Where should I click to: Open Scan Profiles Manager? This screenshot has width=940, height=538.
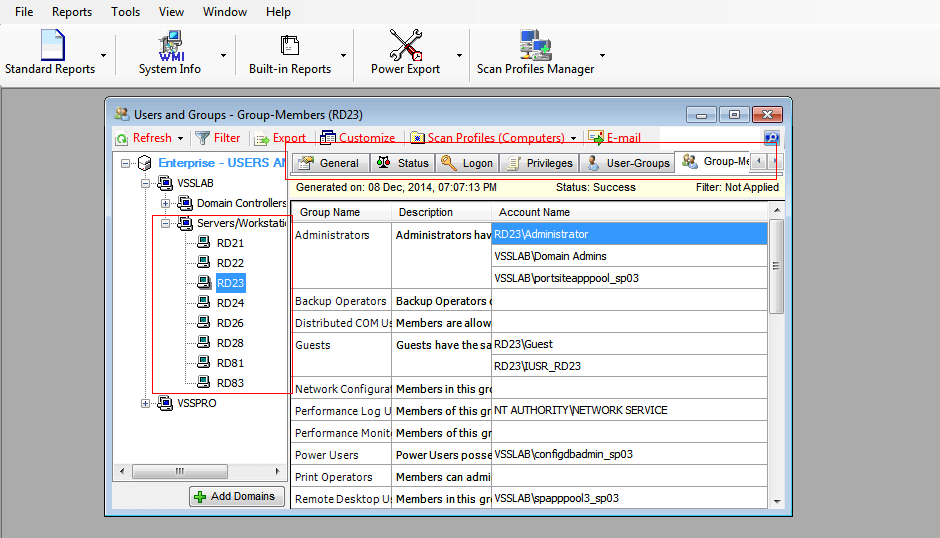point(535,53)
